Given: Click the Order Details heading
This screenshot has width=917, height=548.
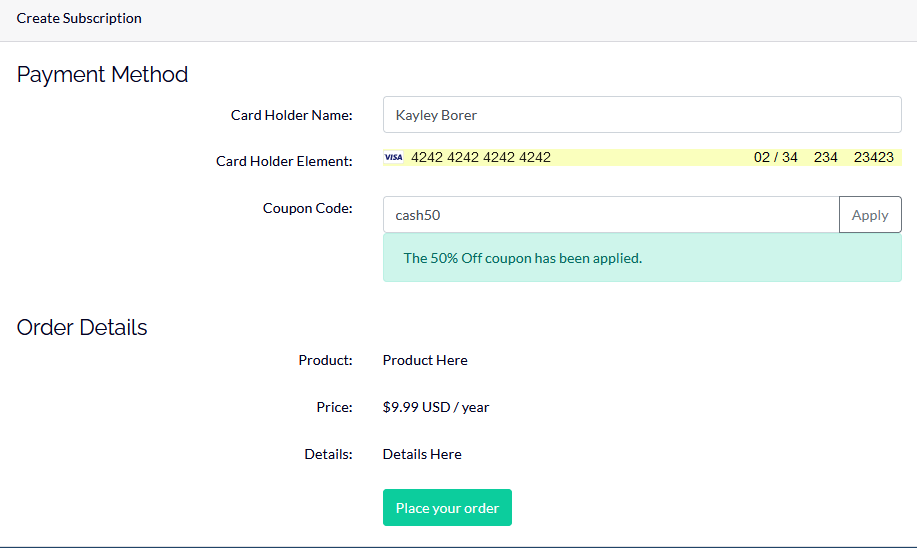Looking at the screenshot, I should point(82,328).
